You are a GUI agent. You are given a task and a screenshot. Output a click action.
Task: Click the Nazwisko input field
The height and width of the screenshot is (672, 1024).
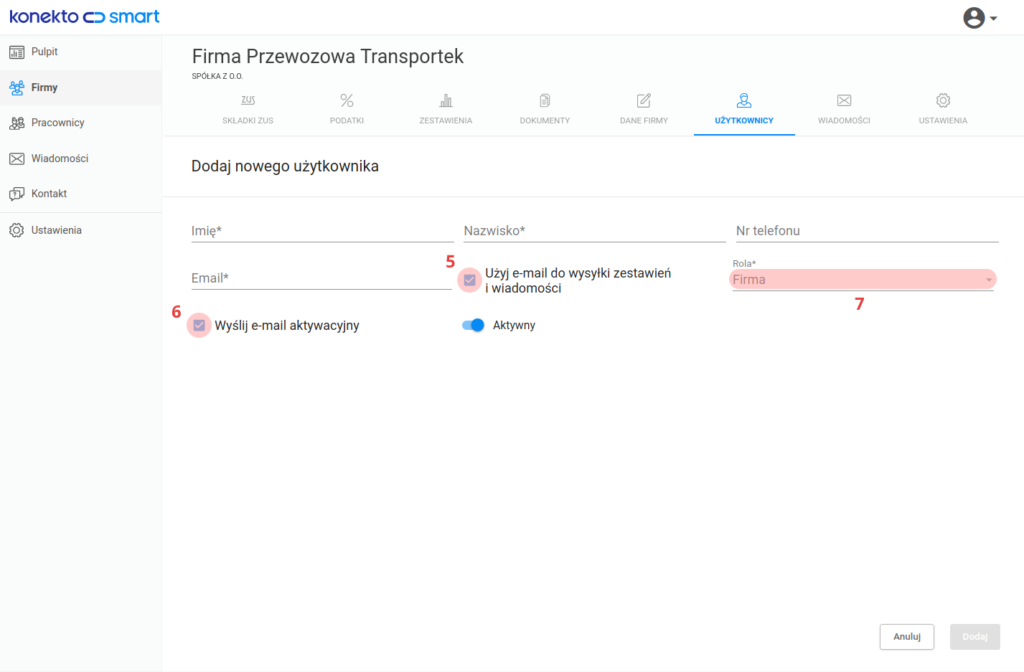[x=594, y=231]
